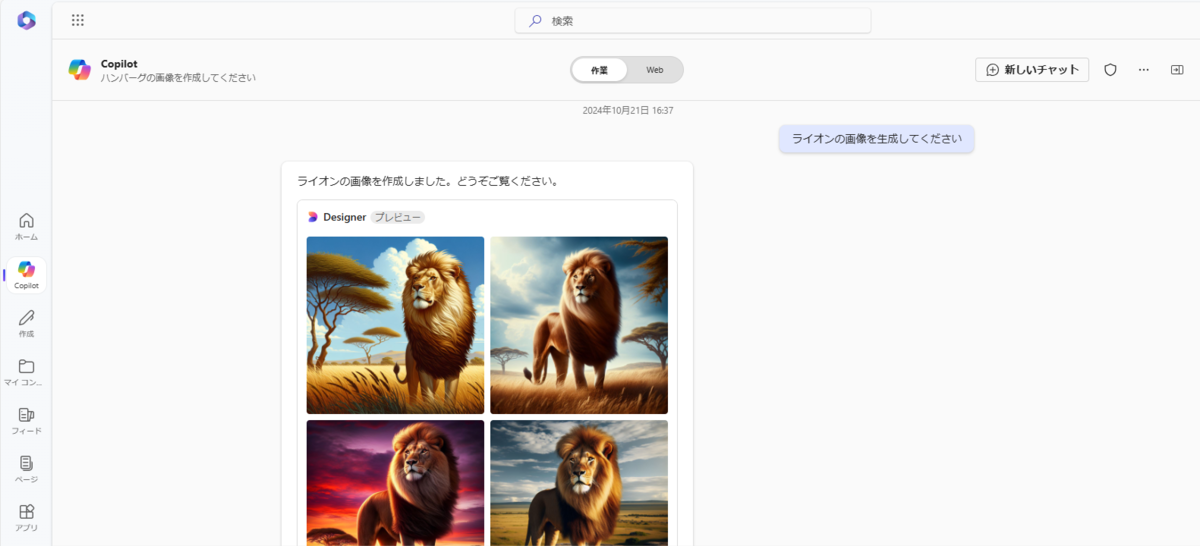Viewport: 1200px width, 546px height.
Task: Click the user message ライオンの画像を生成してください
Action: pos(877,139)
